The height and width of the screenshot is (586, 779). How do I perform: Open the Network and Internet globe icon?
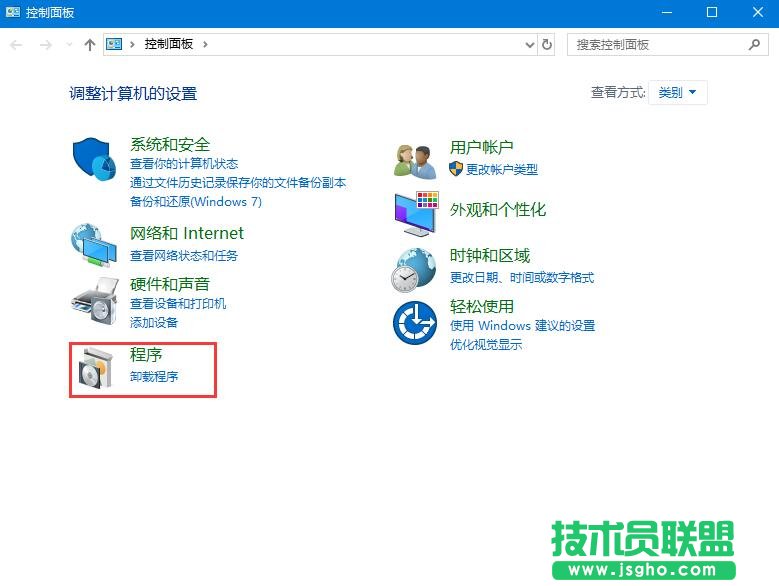[x=96, y=244]
